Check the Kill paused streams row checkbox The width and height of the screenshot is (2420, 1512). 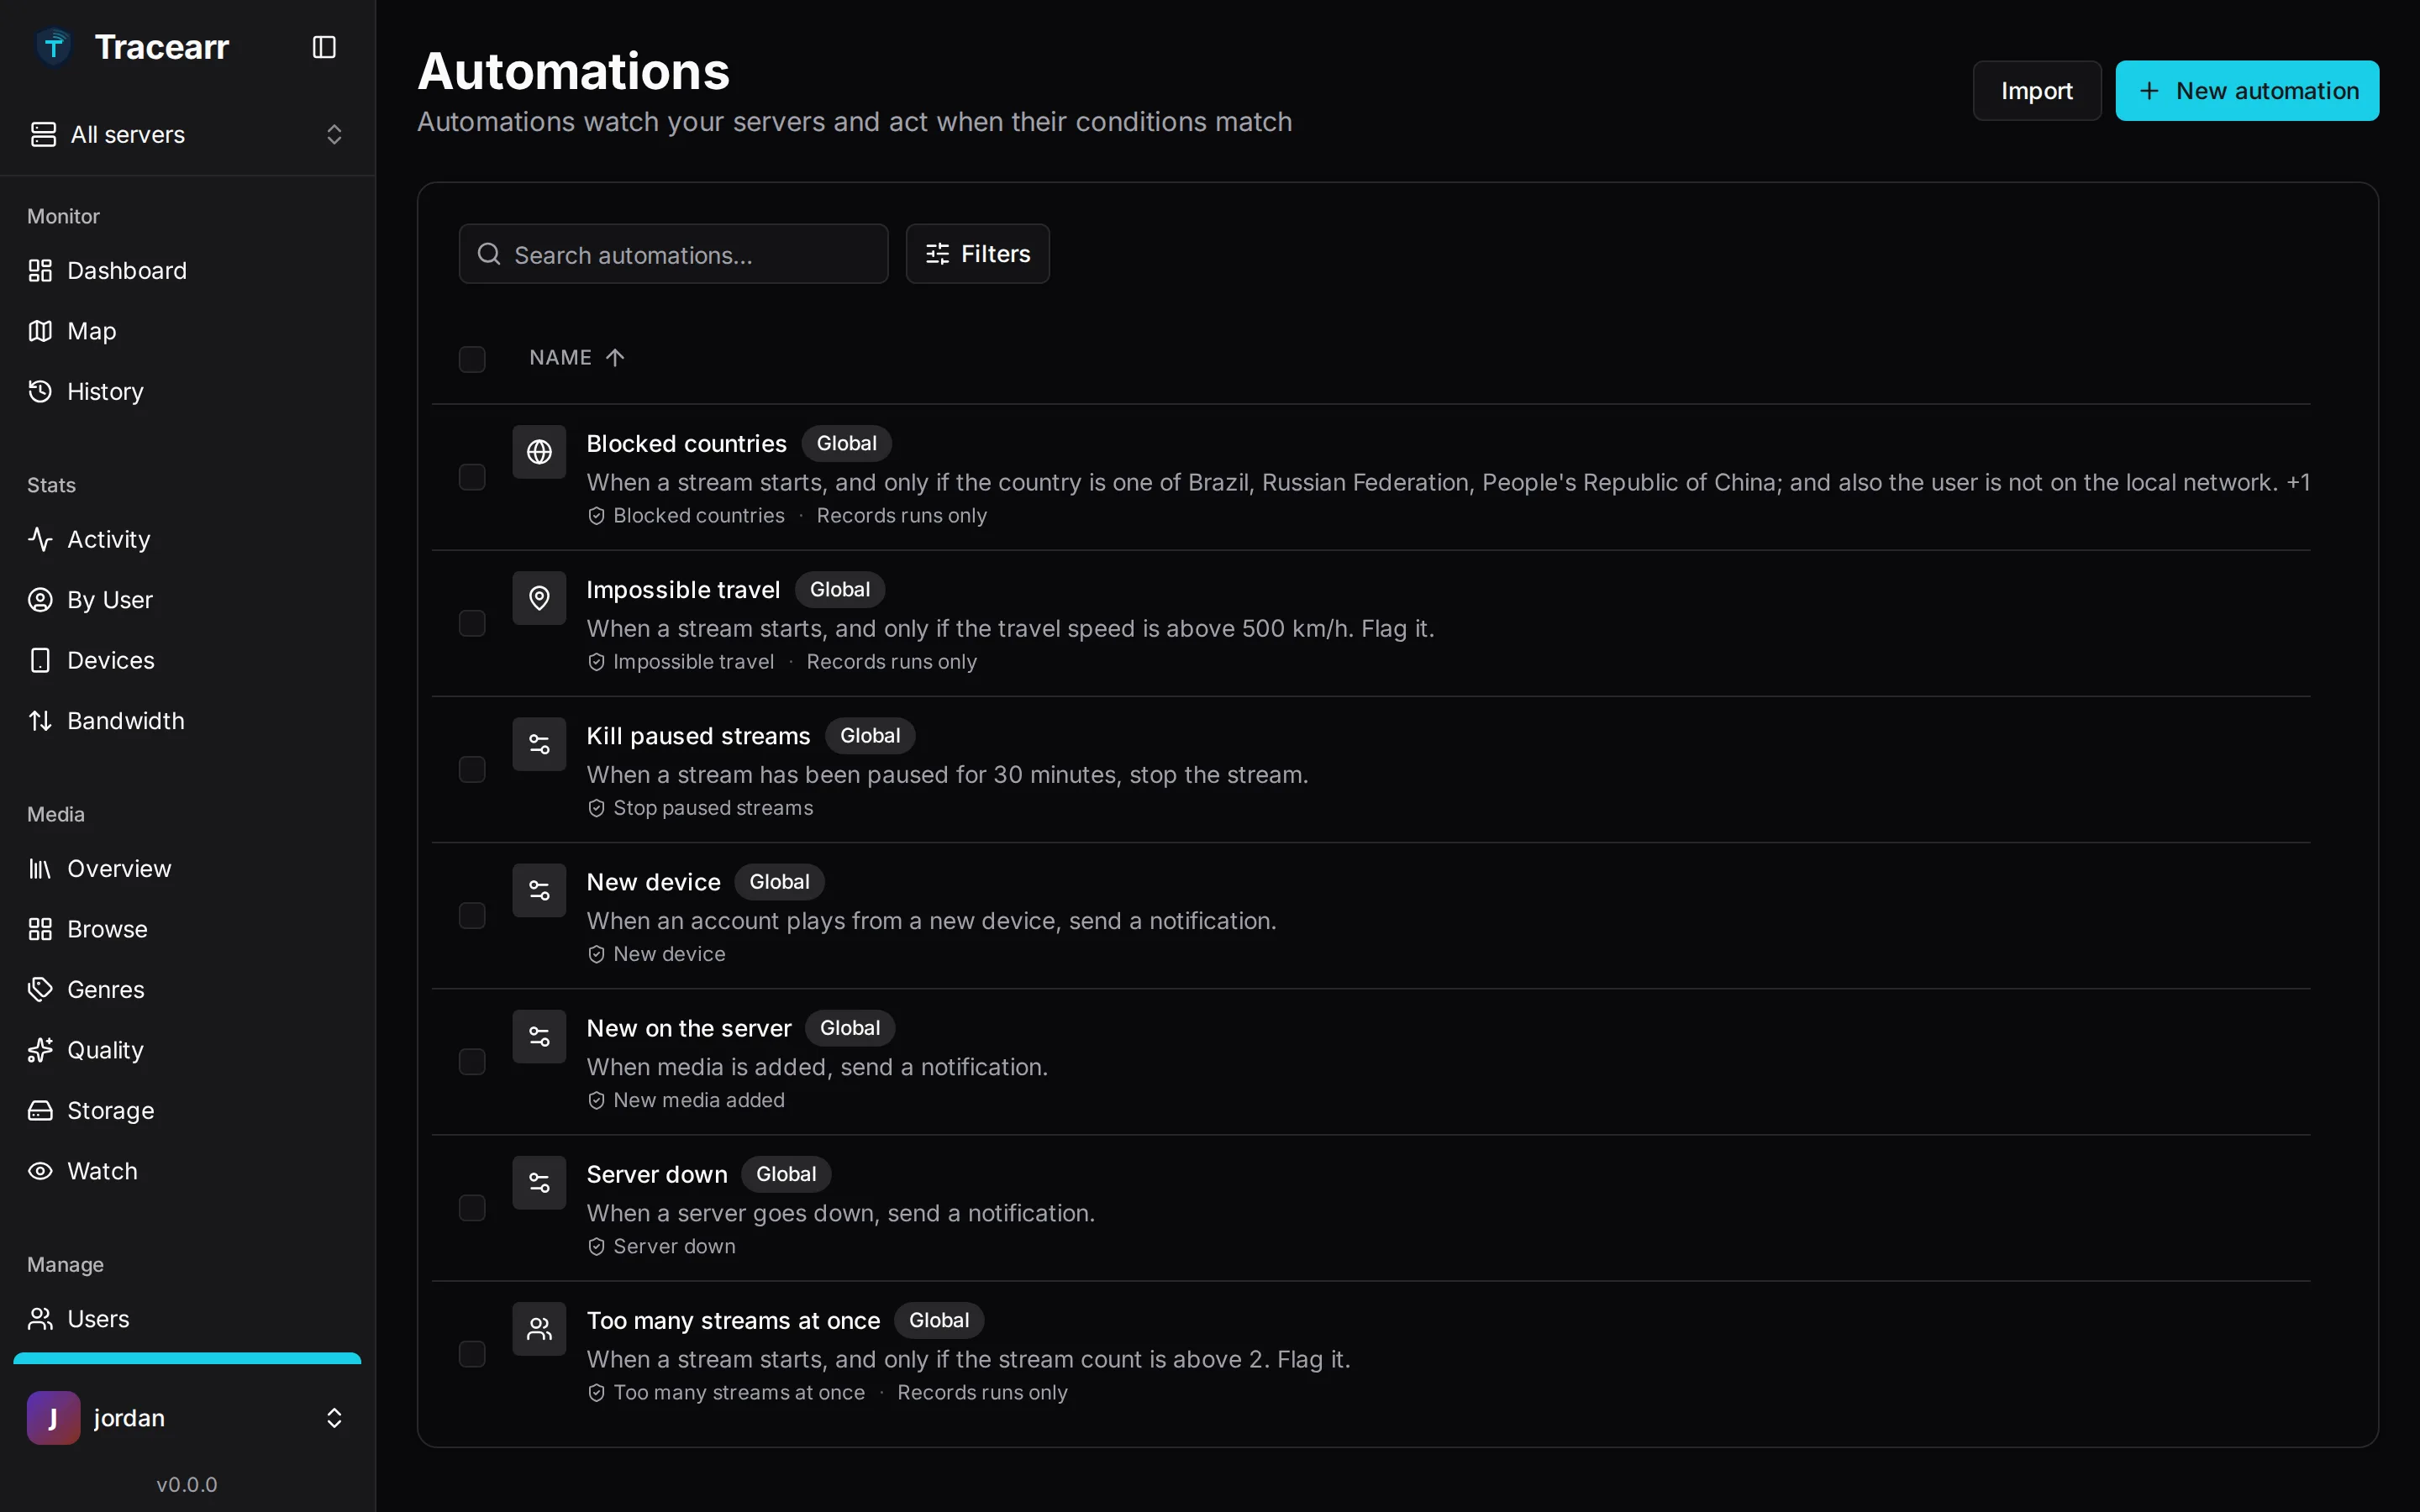(x=472, y=769)
